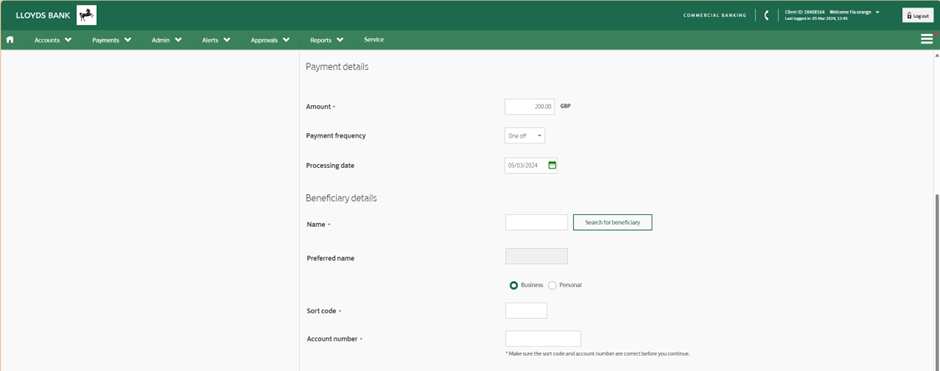The image size is (940, 371).
Task: Click the sort code warning note
Action: click(598, 354)
